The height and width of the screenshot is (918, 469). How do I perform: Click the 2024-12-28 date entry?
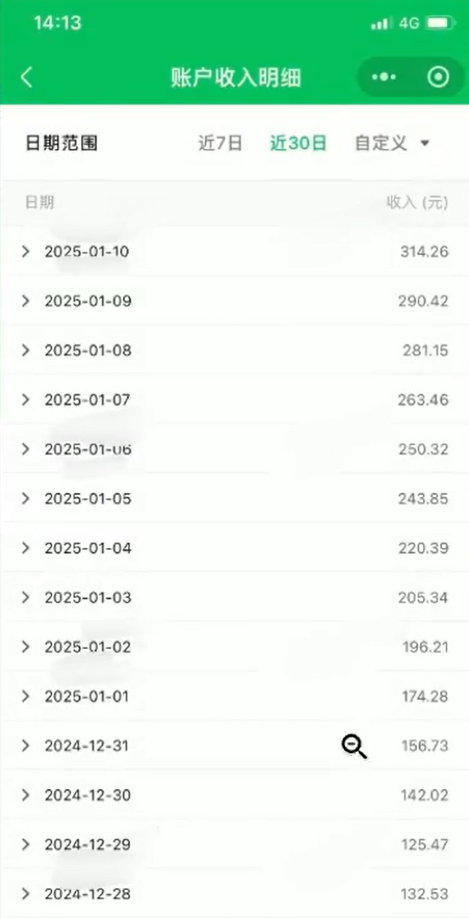(87, 894)
